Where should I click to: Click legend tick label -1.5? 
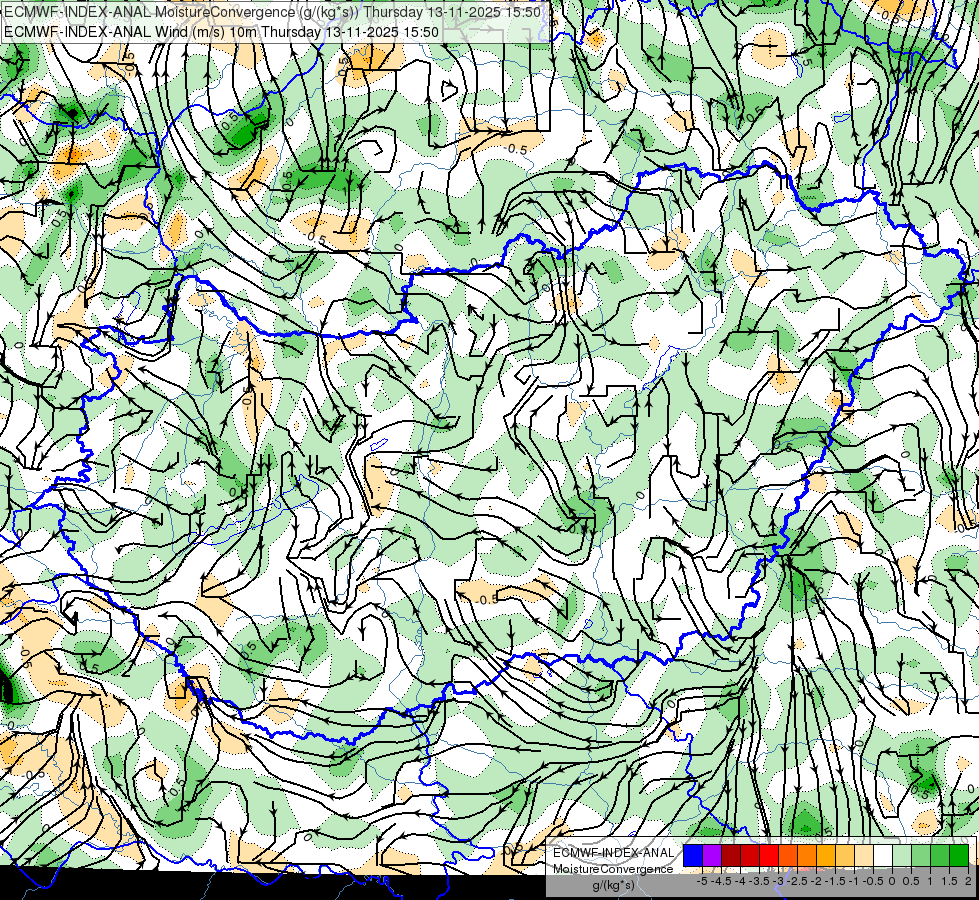coord(835,881)
